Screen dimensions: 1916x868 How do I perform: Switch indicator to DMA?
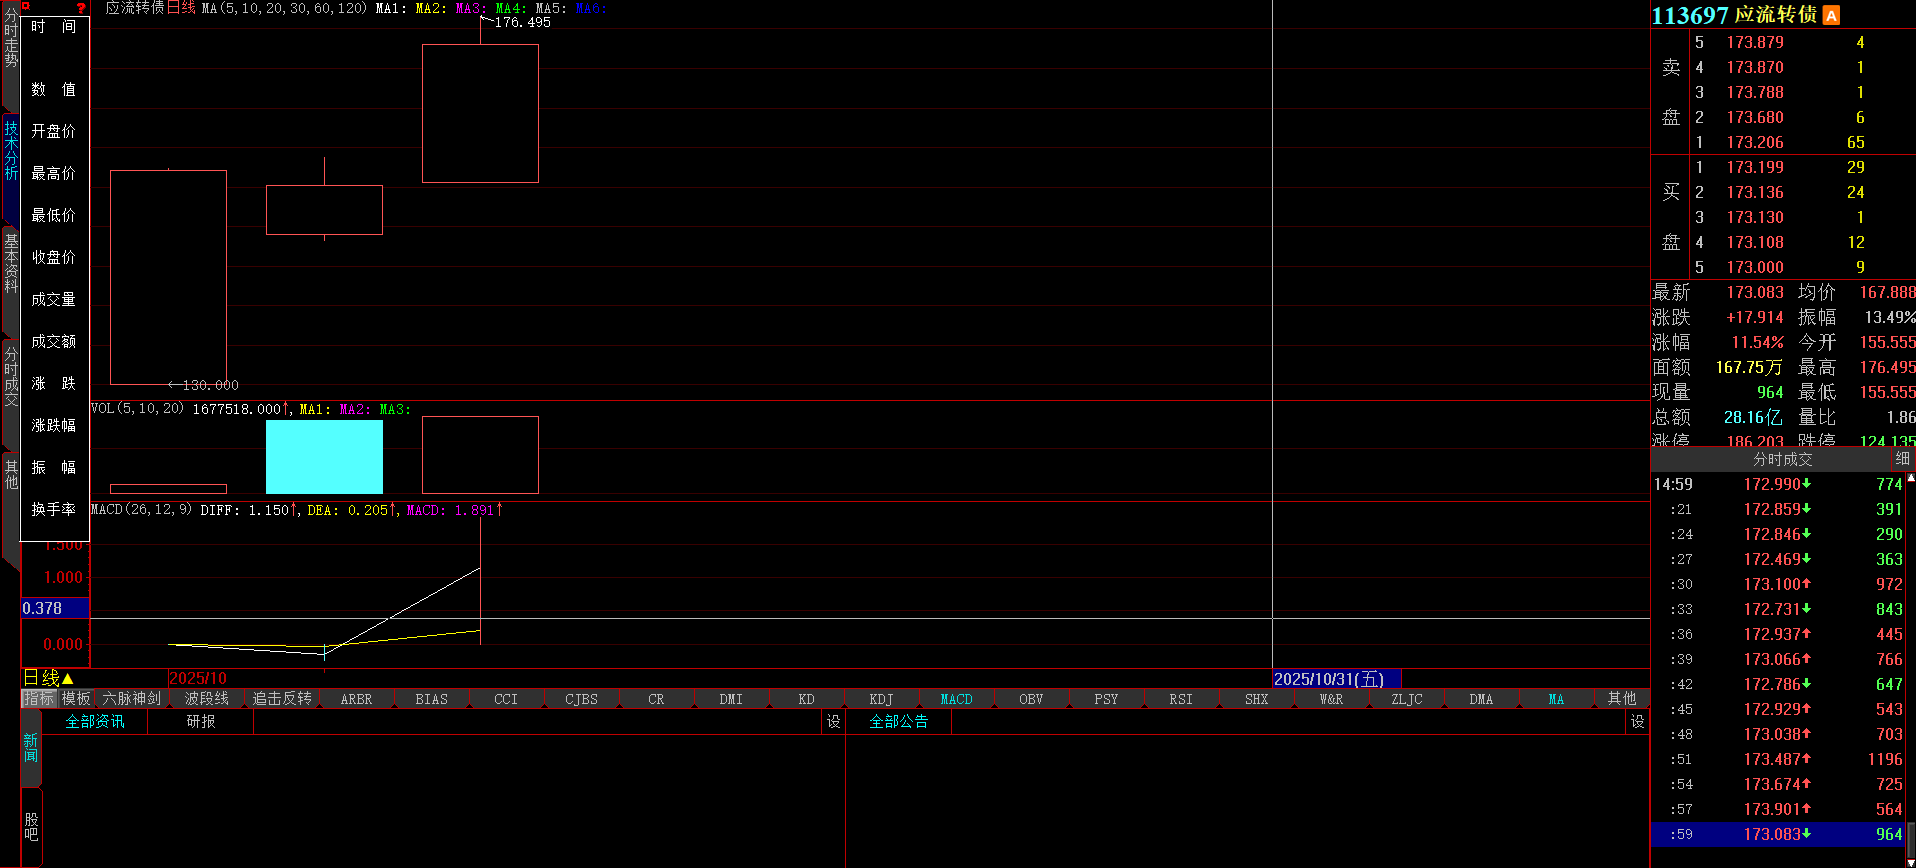[x=1482, y=699]
